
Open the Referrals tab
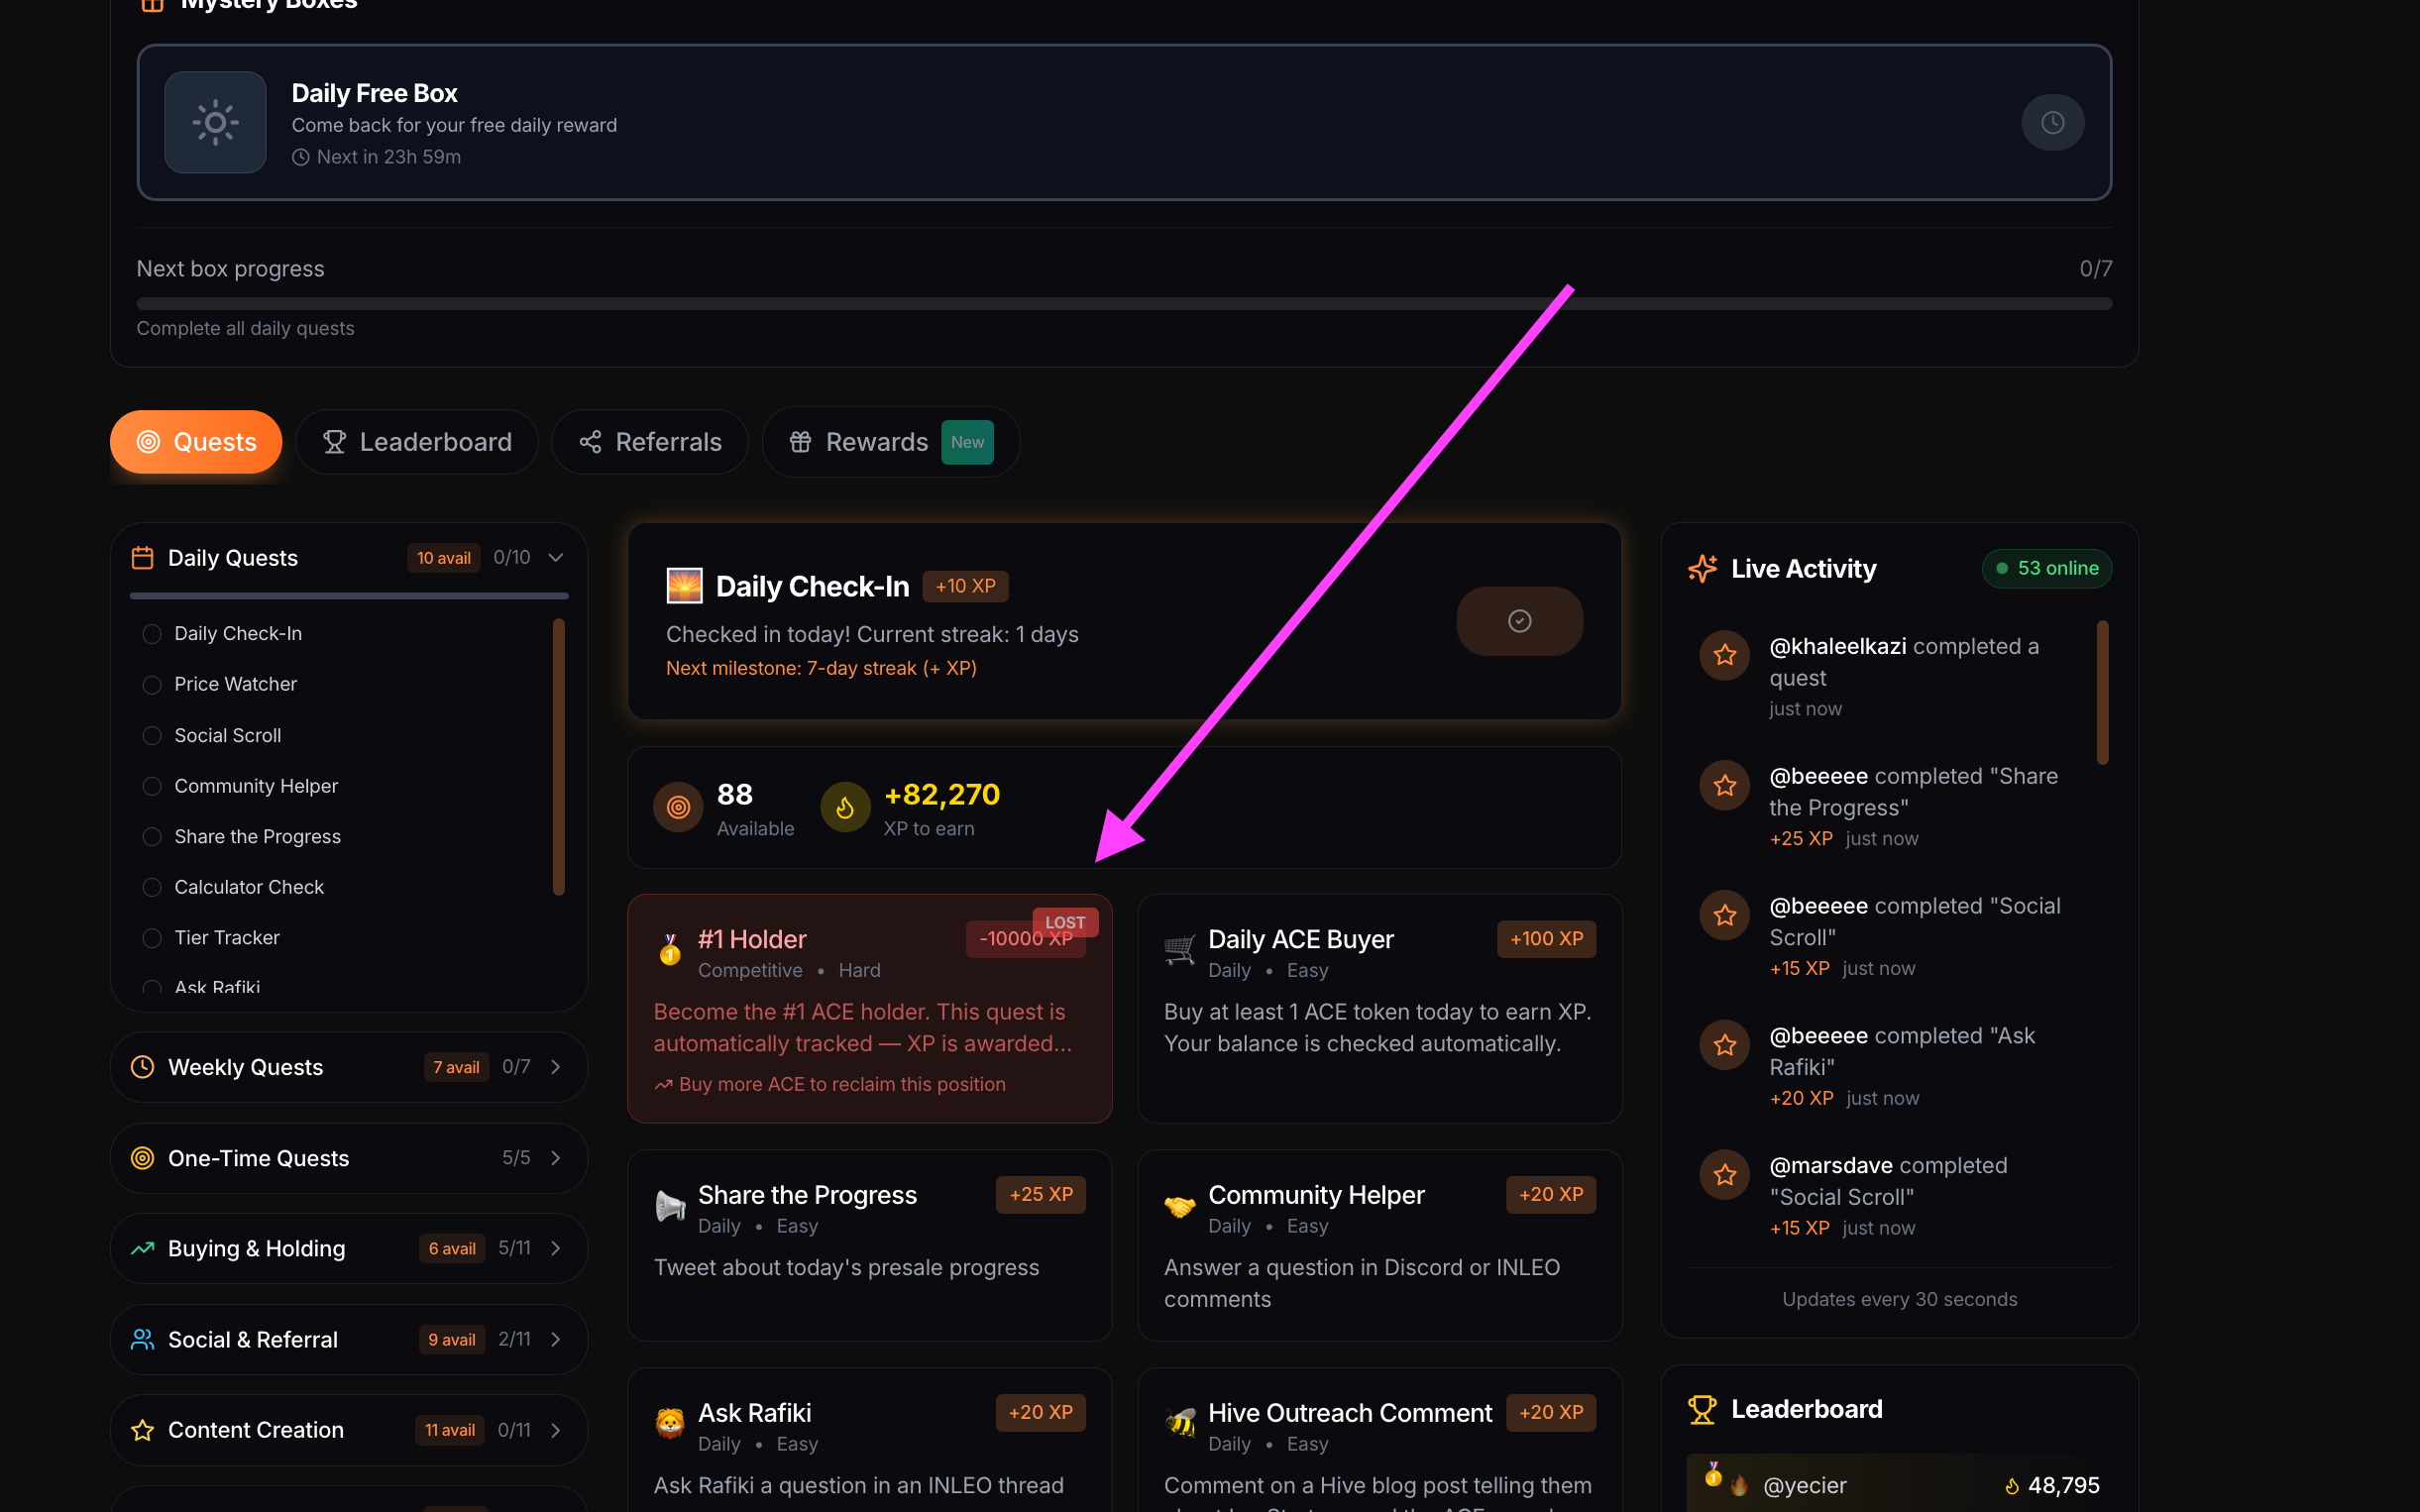point(649,441)
